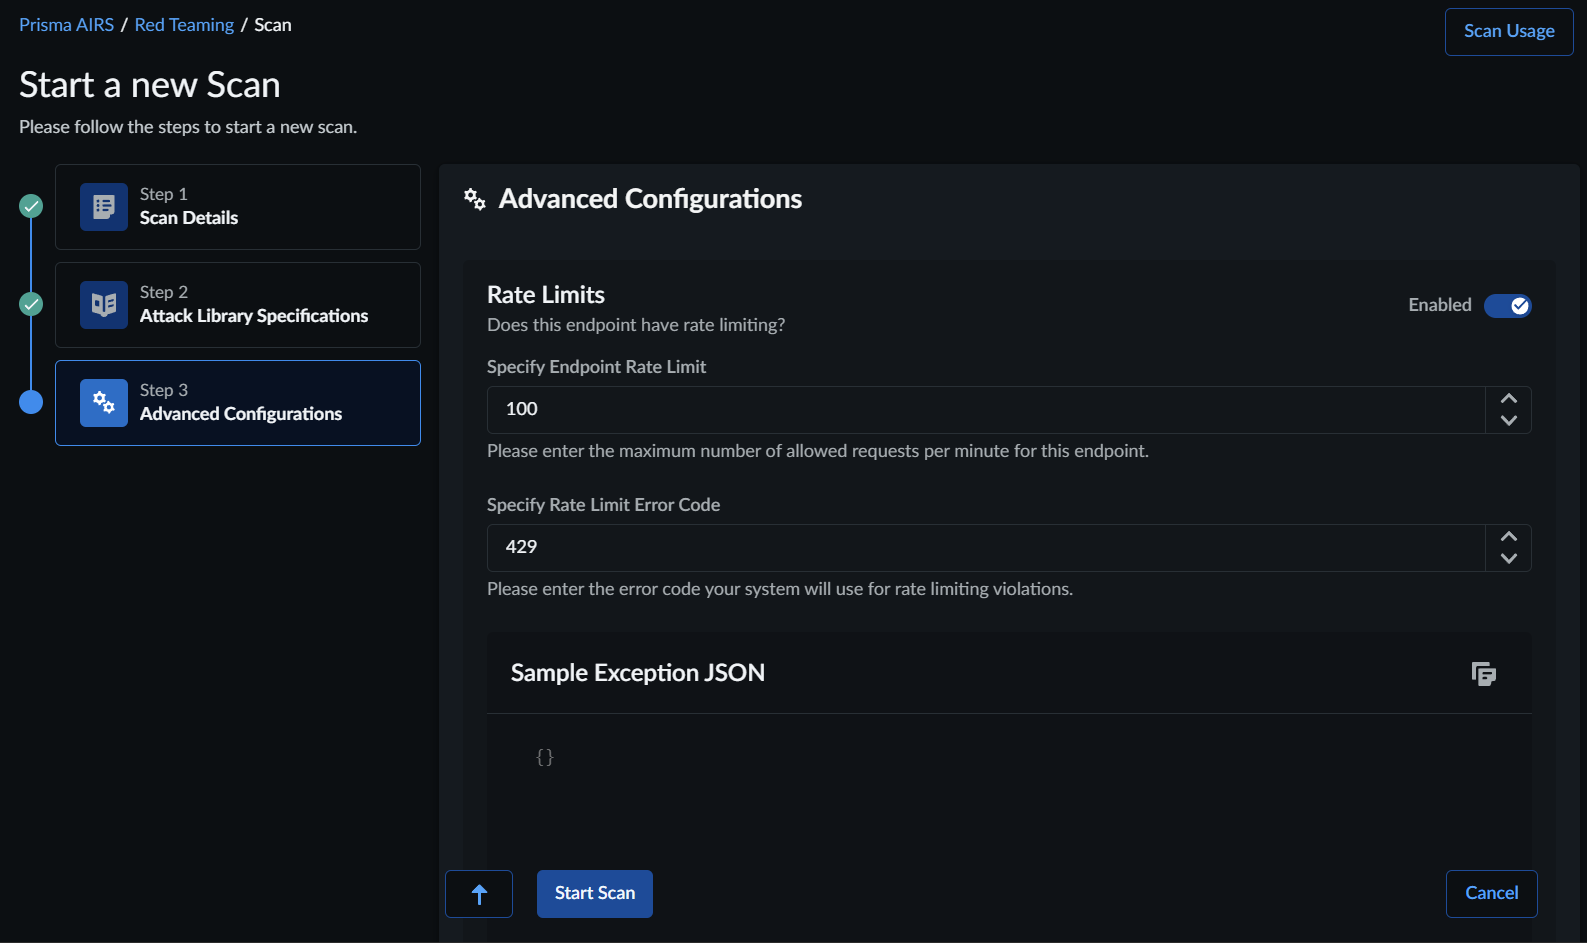The height and width of the screenshot is (943, 1587).
Task: Open Step 2 Attack Library Specifications
Action: (238, 305)
